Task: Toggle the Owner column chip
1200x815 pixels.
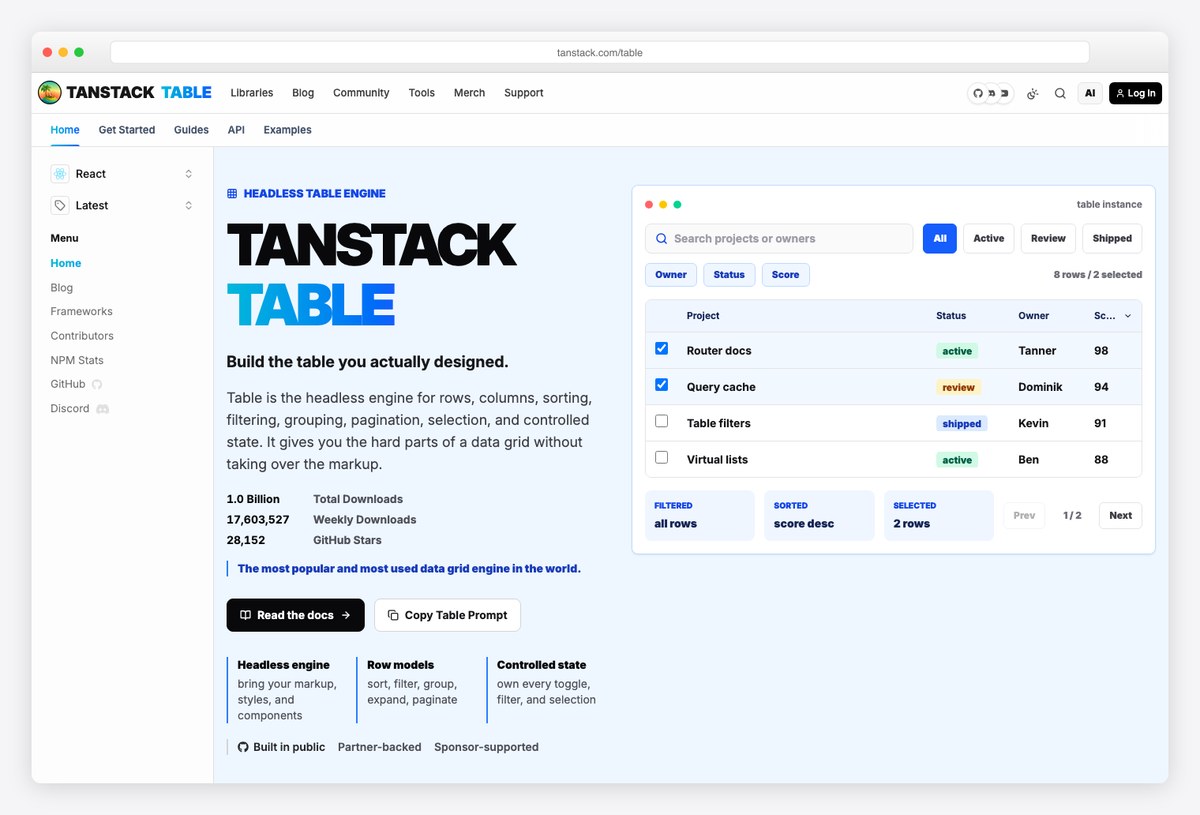Action: [671, 275]
